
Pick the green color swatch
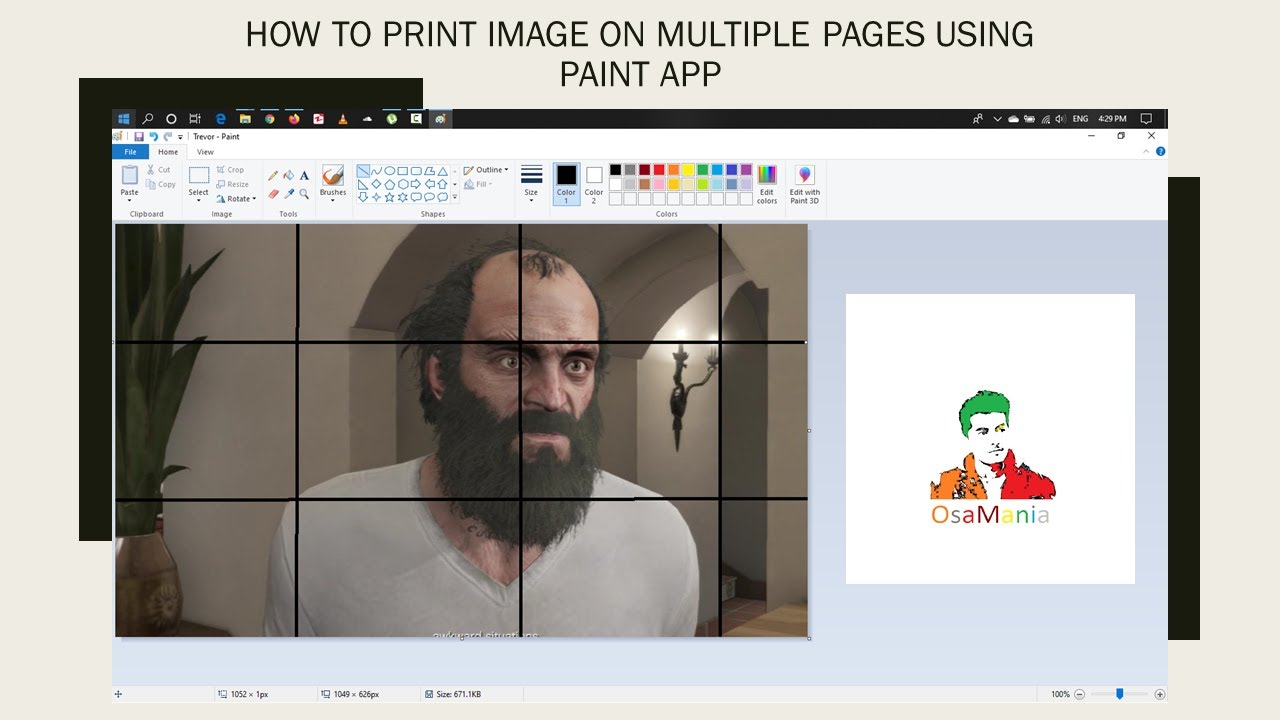(x=702, y=170)
